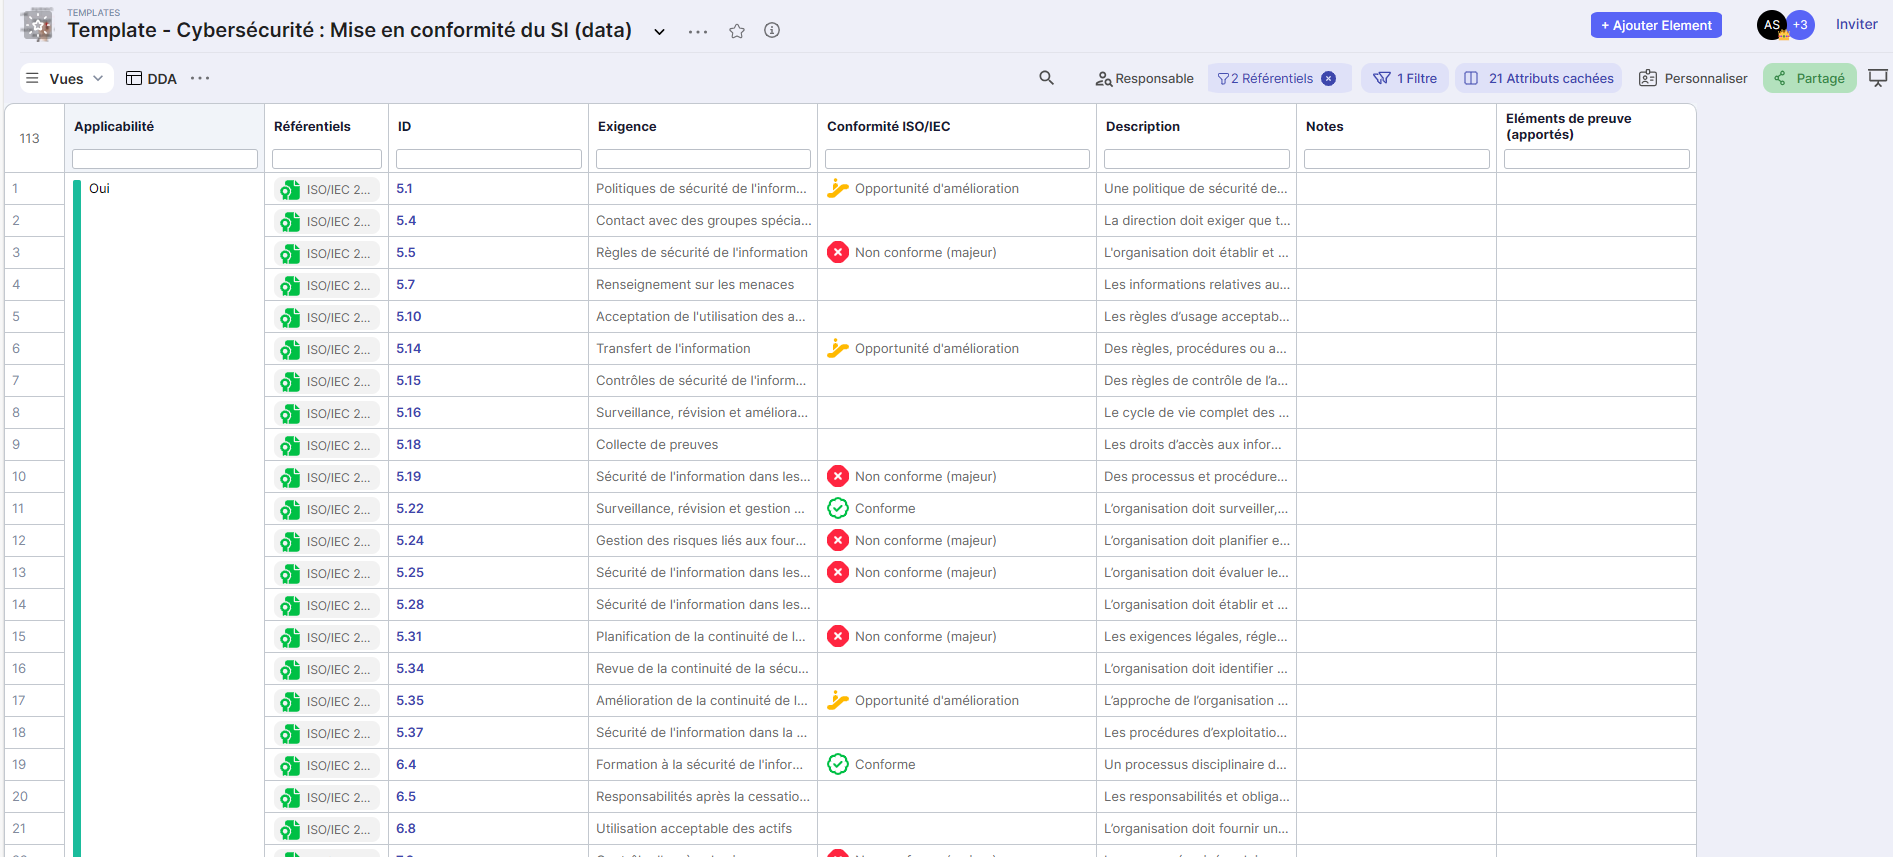Image resolution: width=1893 pixels, height=857 pixels.
Task: Click the Inviter link
Action: (x=1856, y=25)
